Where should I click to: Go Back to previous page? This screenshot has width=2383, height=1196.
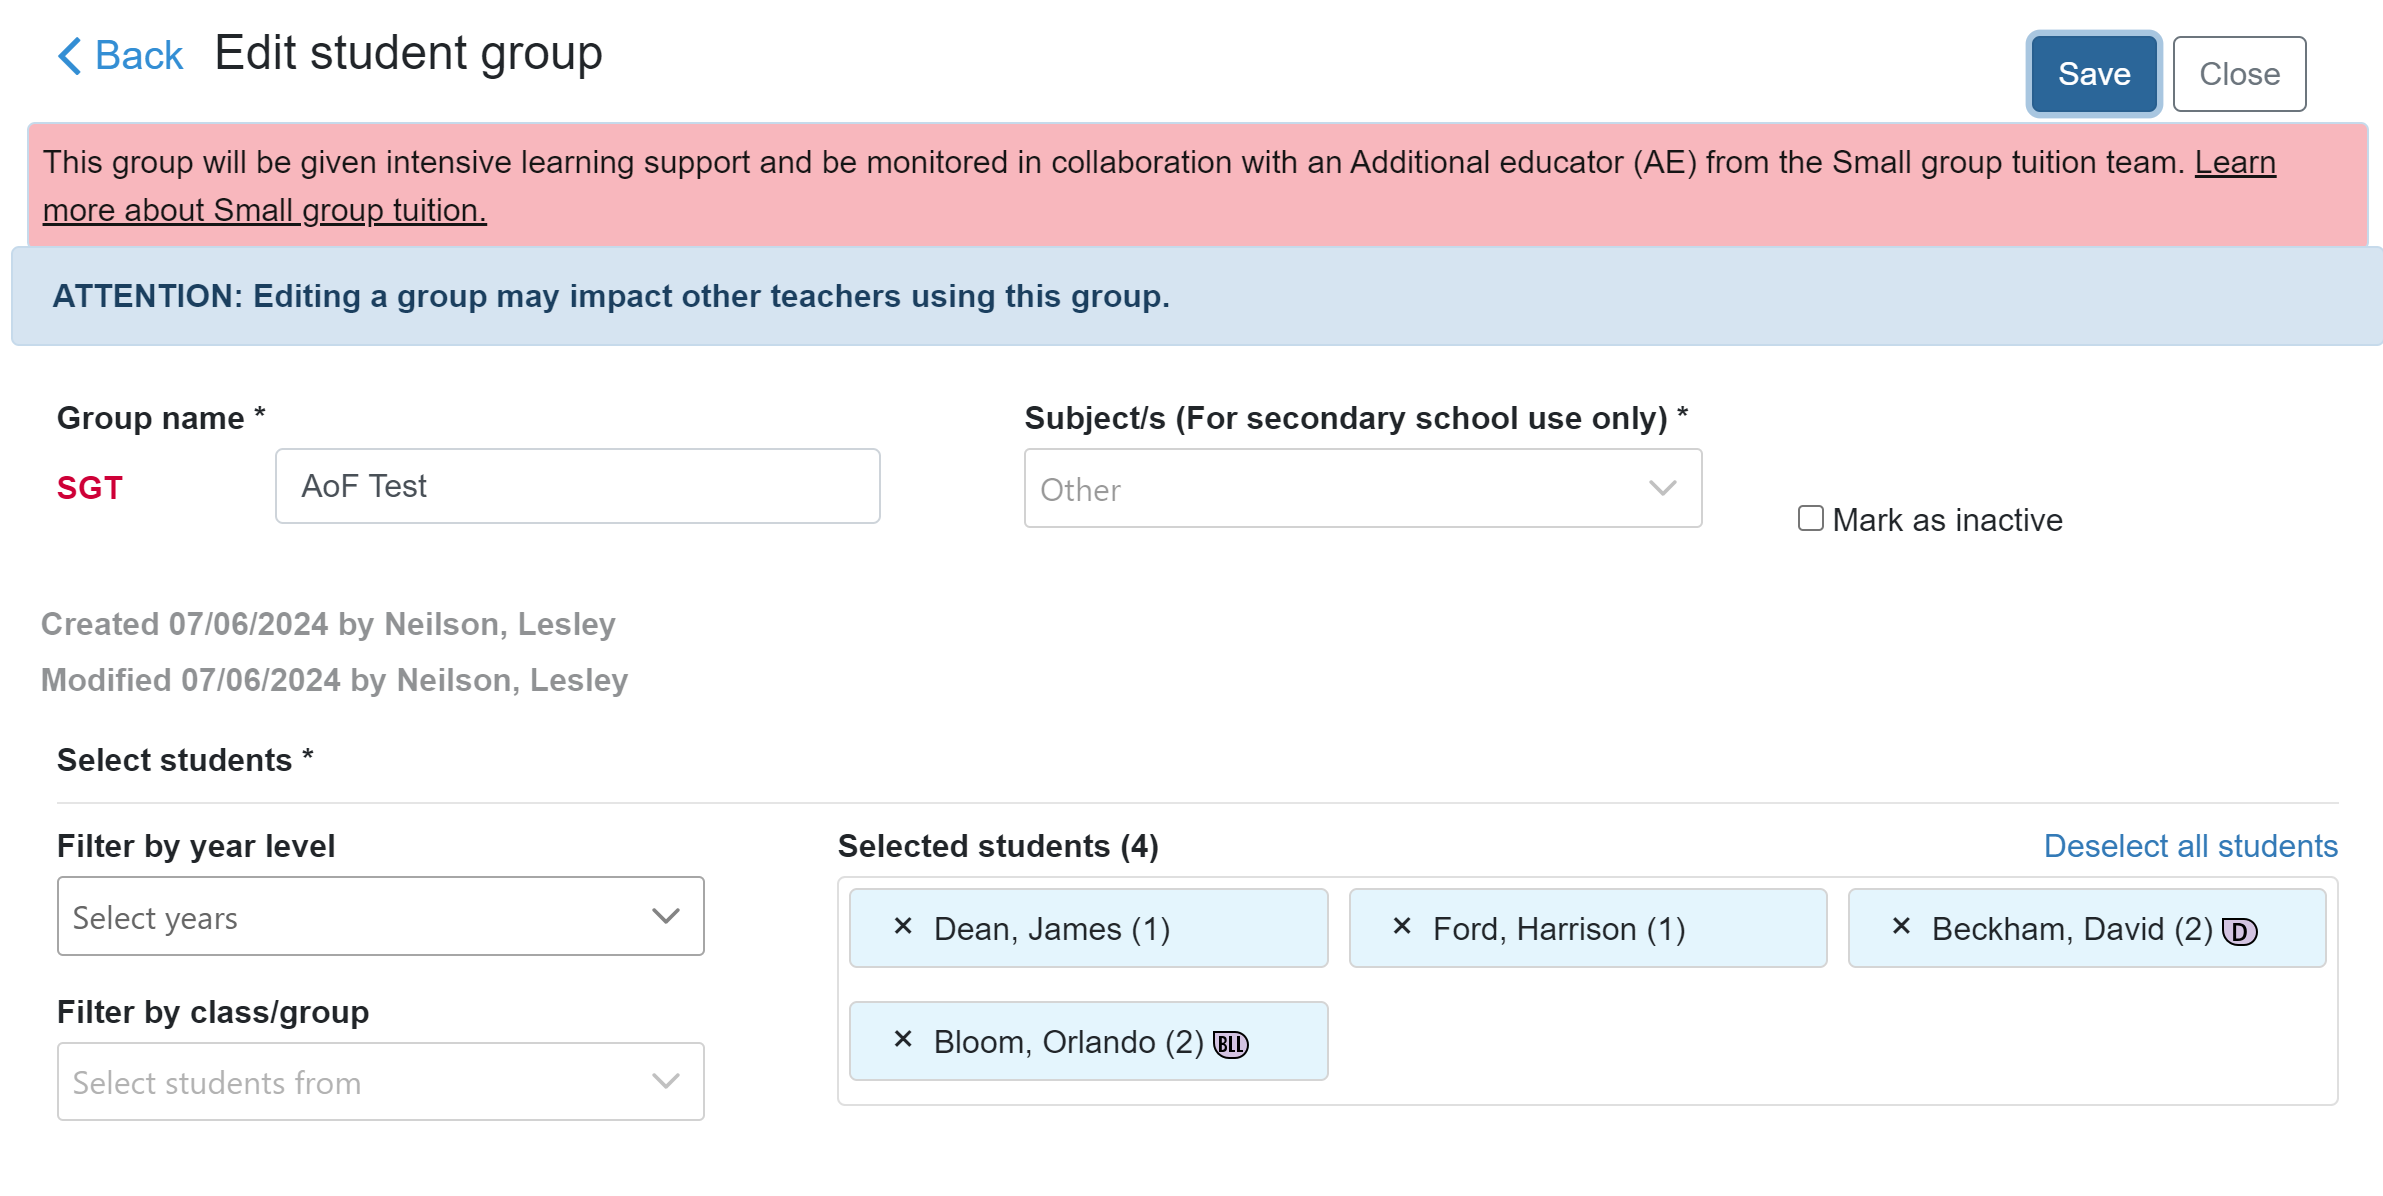138,56
